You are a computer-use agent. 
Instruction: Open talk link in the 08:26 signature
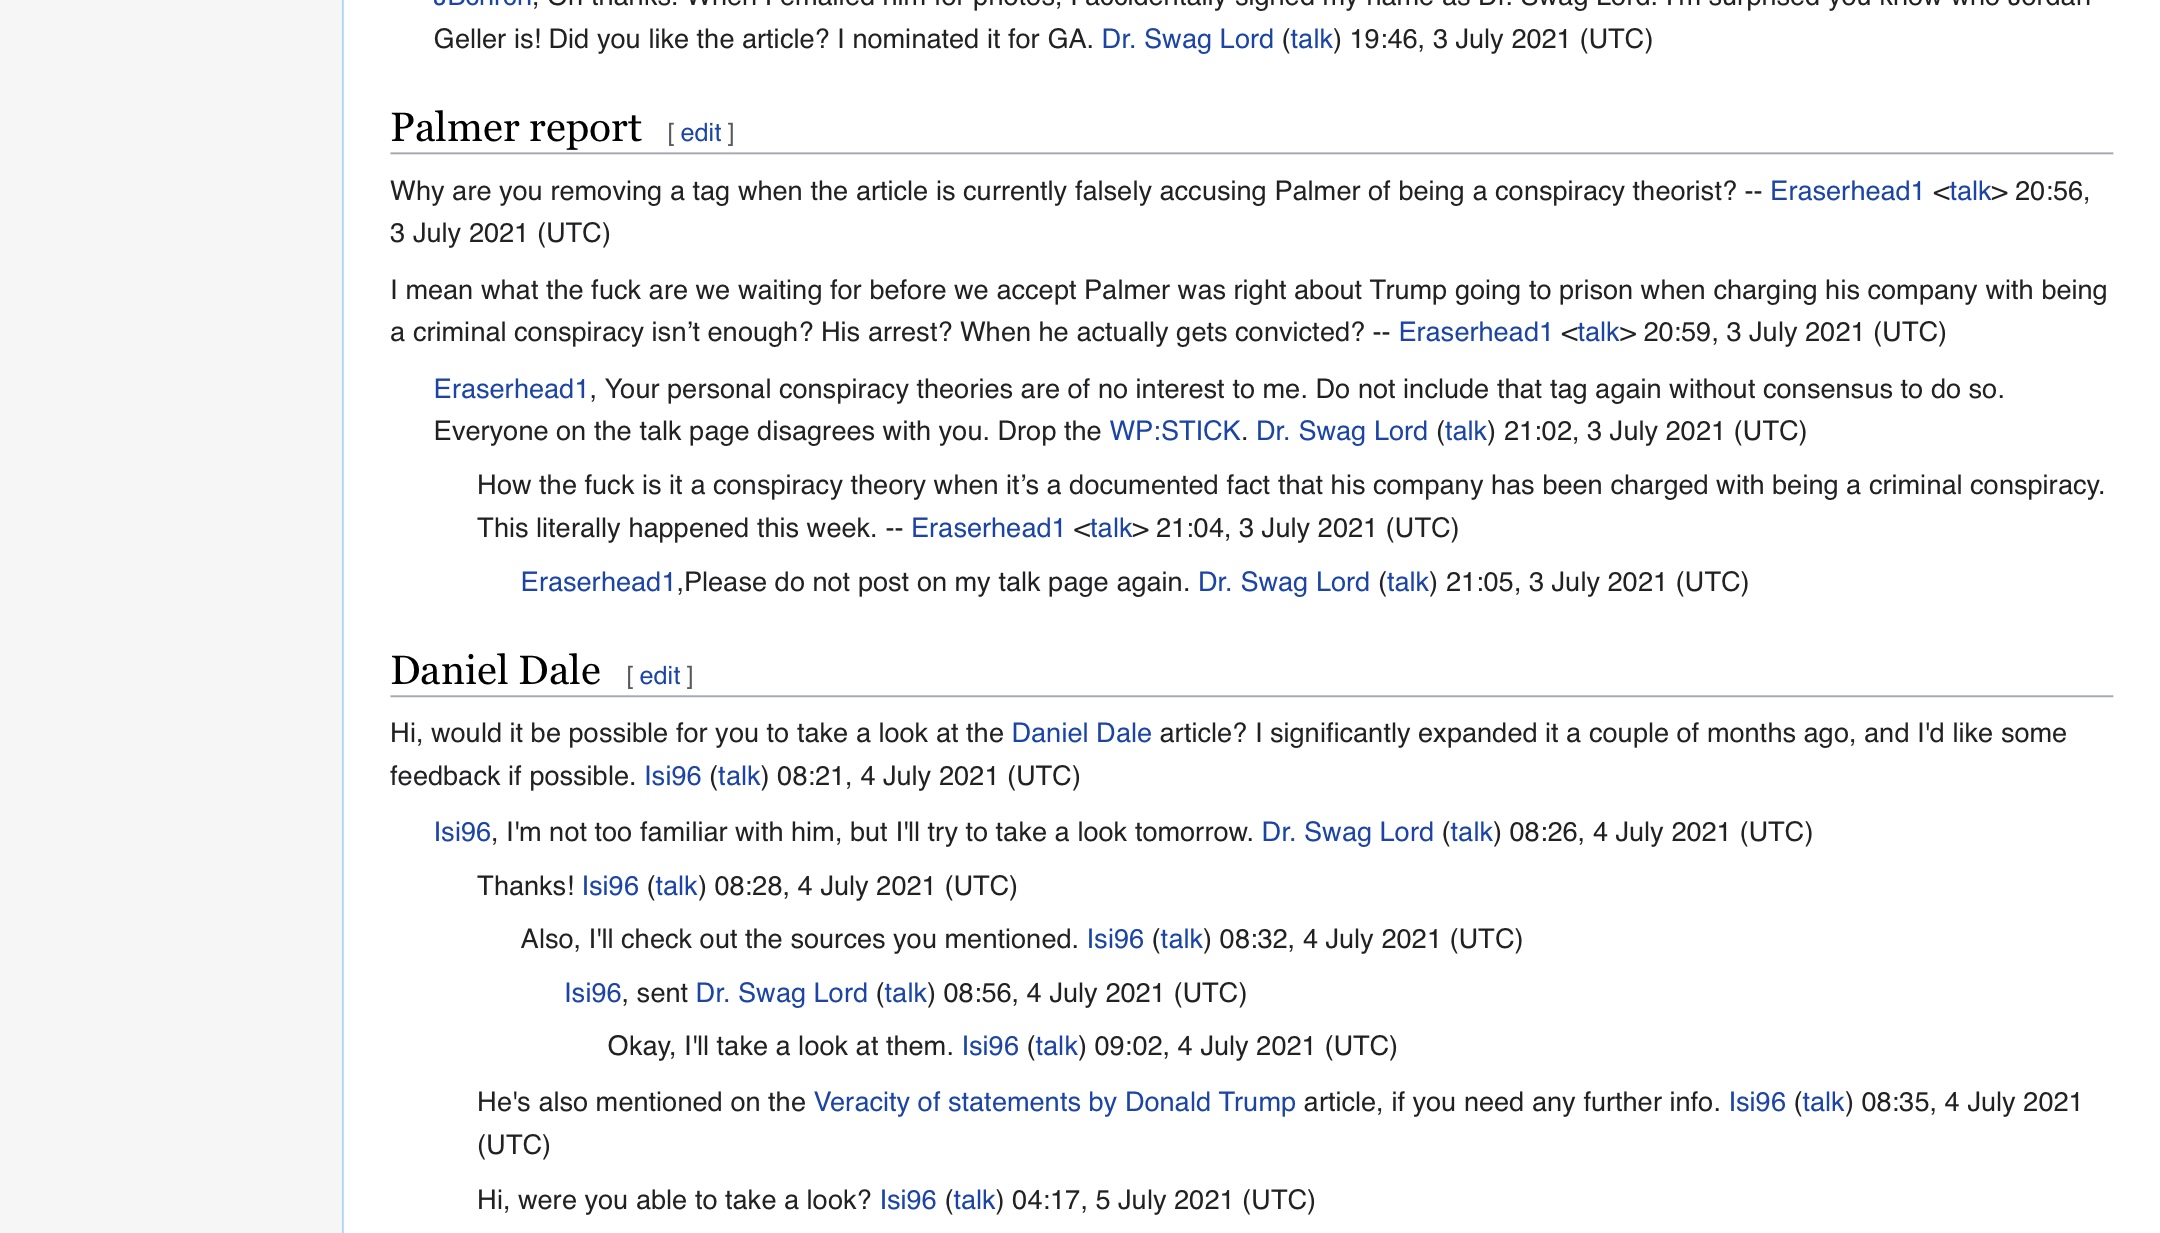1471,832
